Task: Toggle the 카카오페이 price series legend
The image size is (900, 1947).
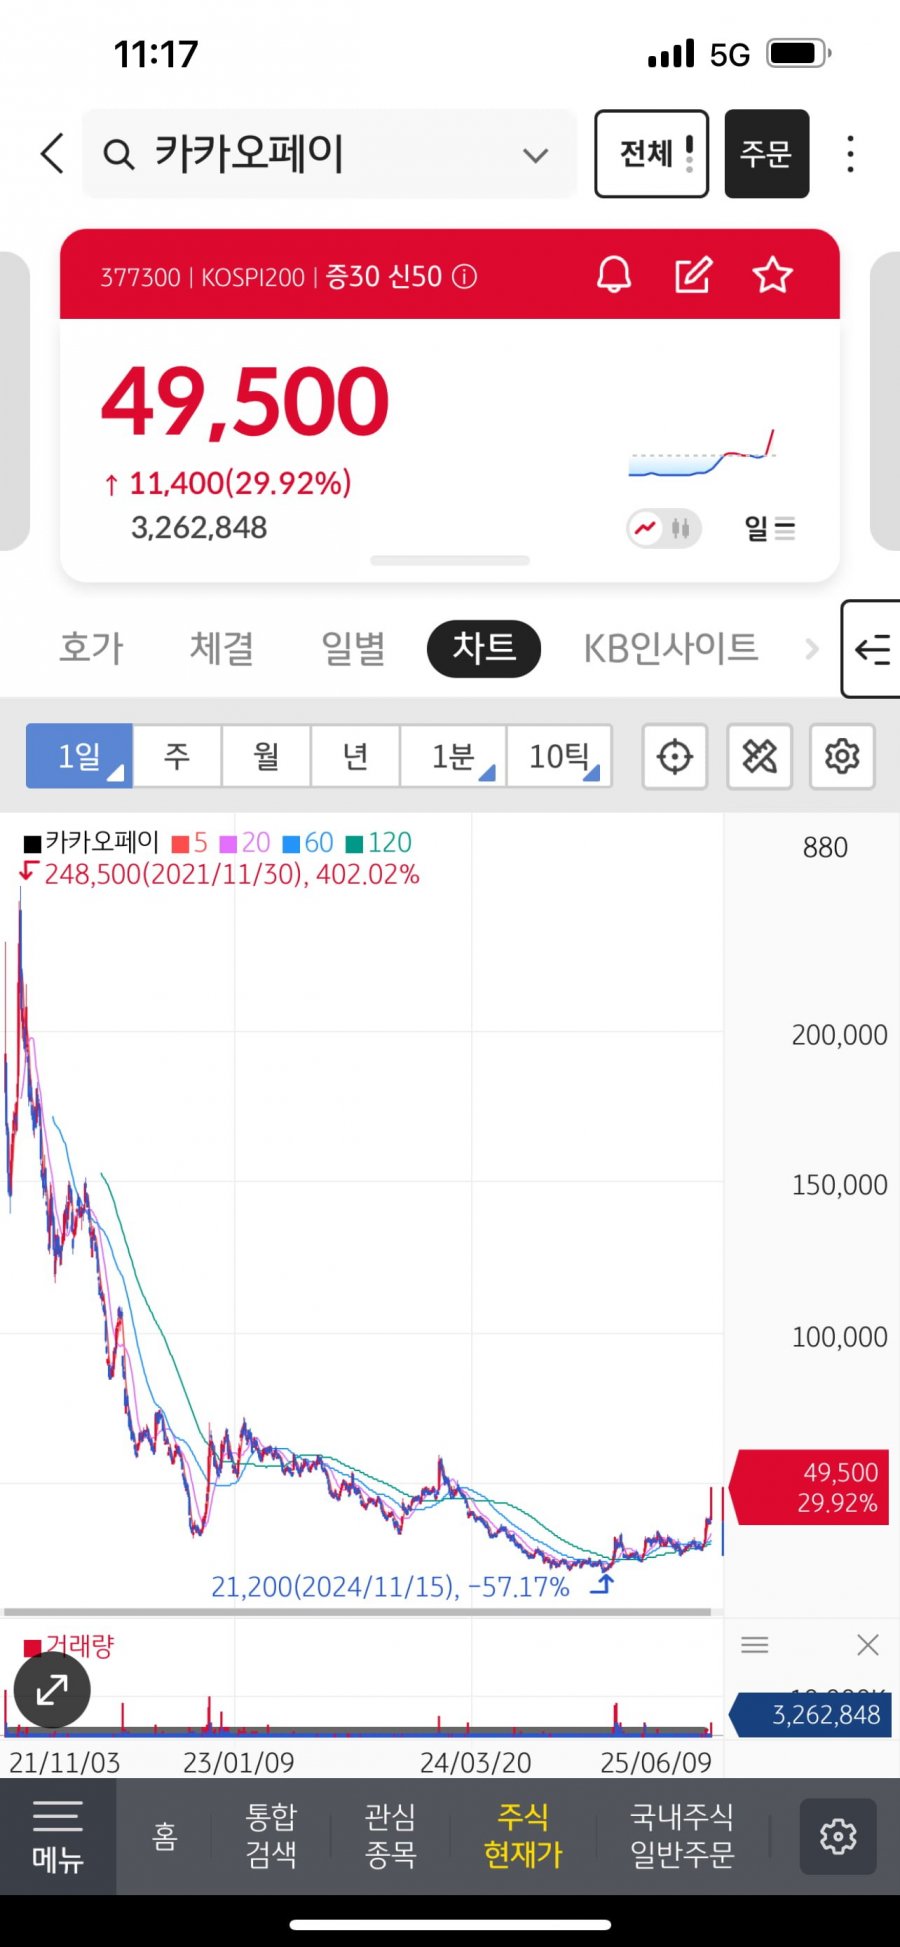Action: tap(91, 843)
